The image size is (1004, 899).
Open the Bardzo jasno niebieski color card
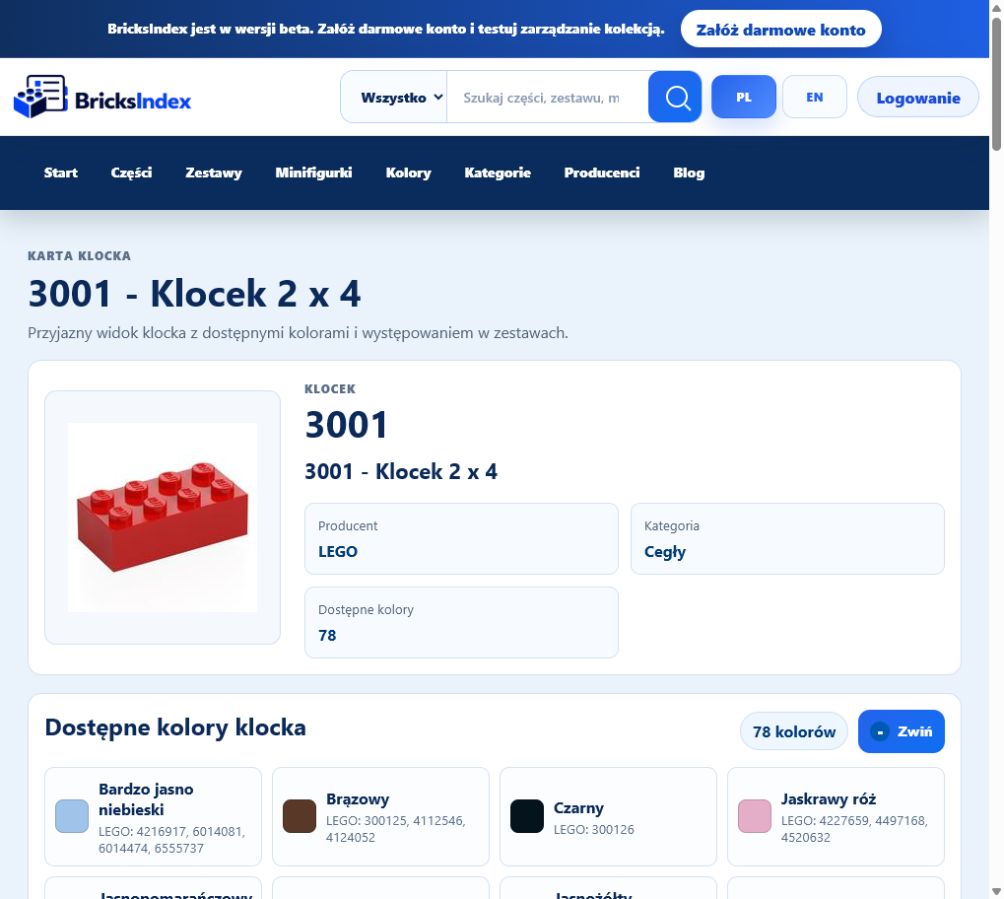pos(153,816)
